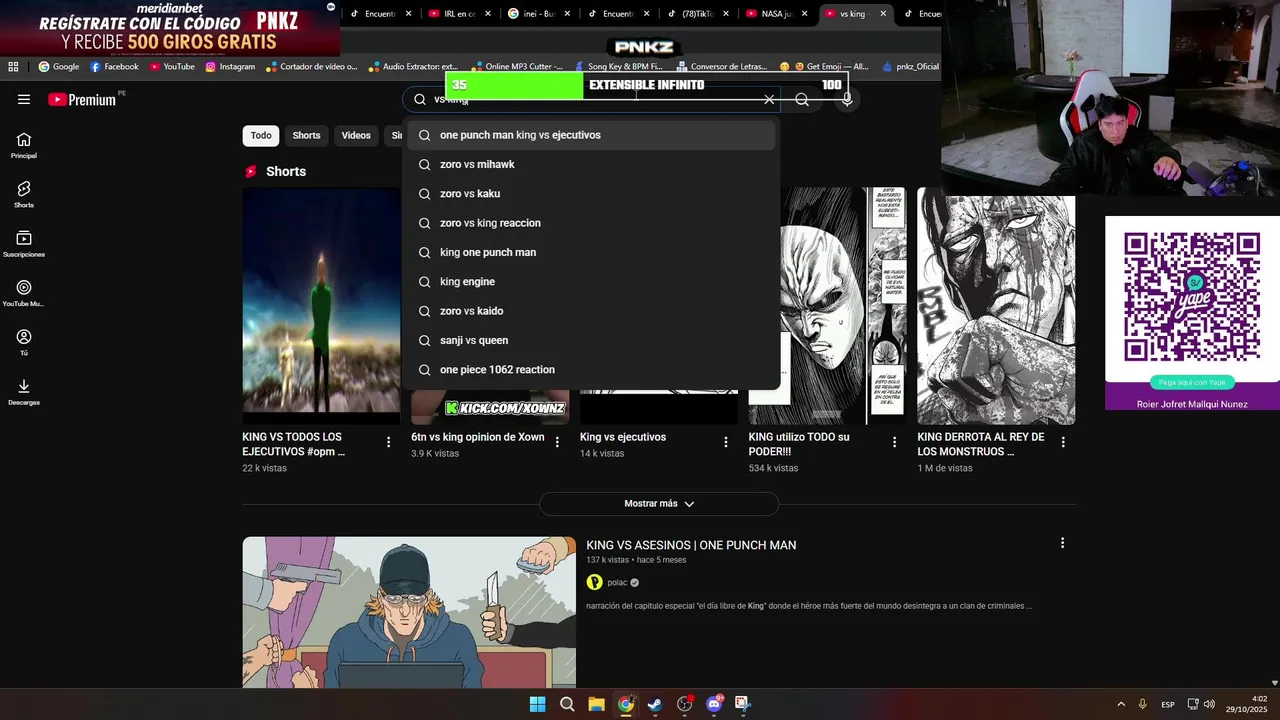Expand Shorts with Mostrar más
This screenshot has height=720, width=1280.
[659, 504]
